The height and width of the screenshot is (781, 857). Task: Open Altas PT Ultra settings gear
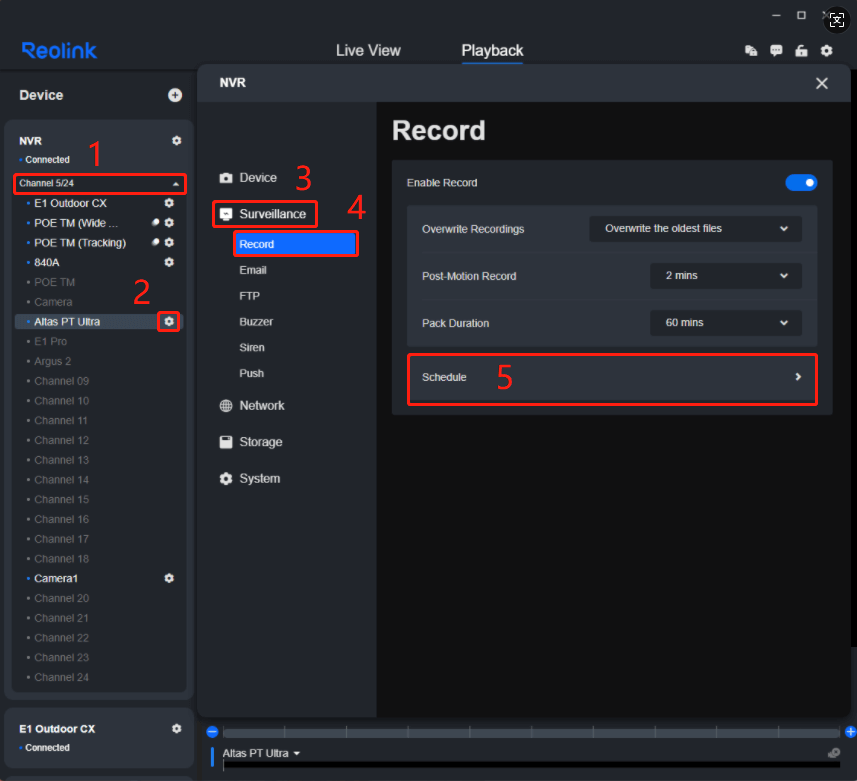[169, 321]
